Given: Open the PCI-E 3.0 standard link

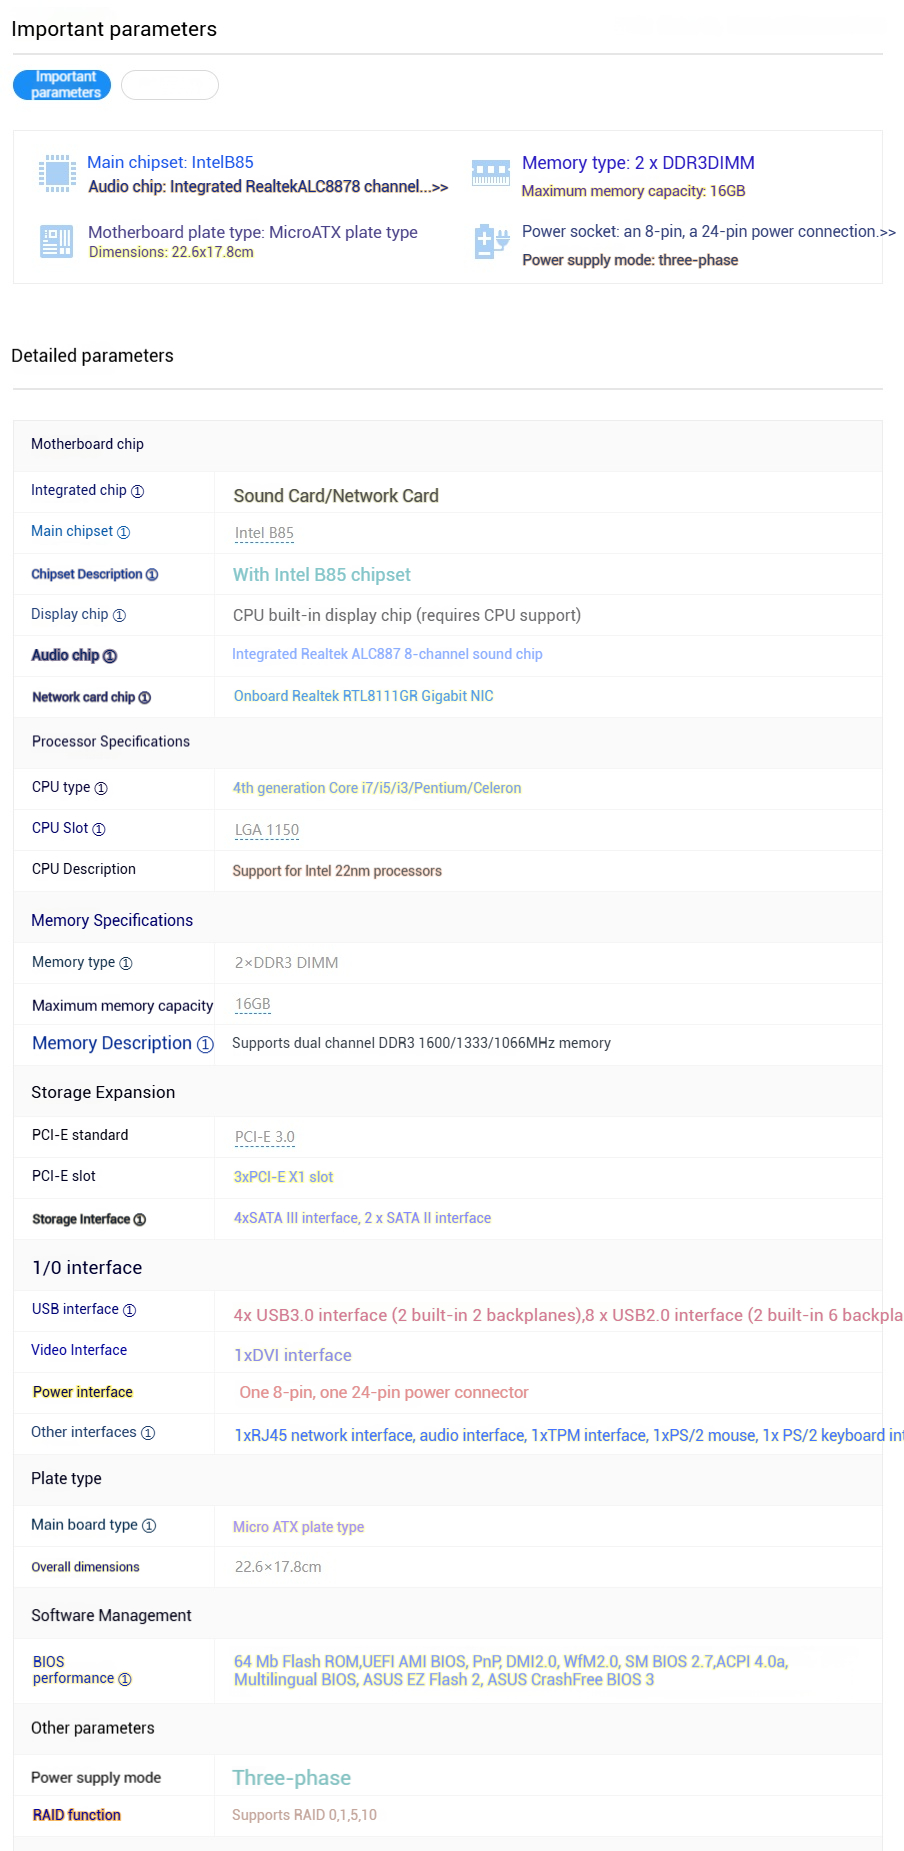Looking at the screenshot, I should click(265, 1137).
